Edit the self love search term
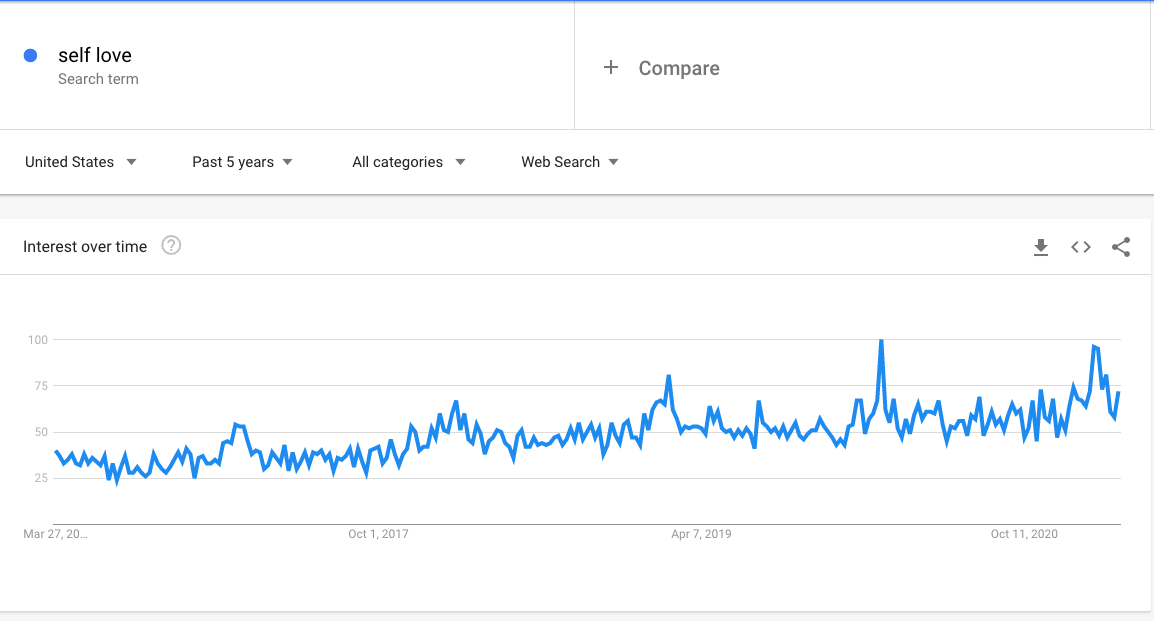Viewport: 1154px width, 621px height. point(95,55)
